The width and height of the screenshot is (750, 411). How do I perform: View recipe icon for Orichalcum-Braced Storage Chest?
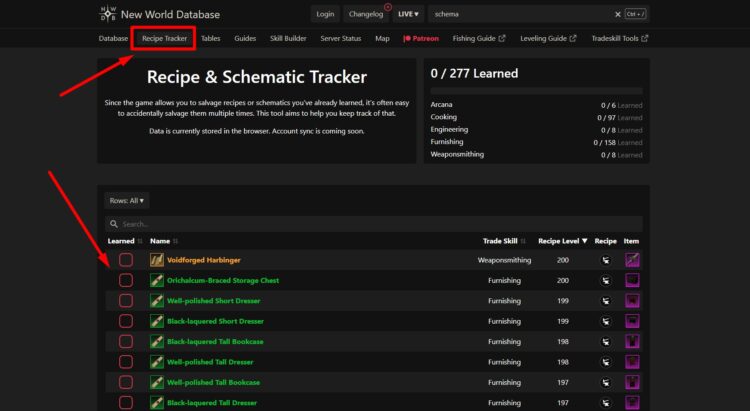tap(606, 280)
